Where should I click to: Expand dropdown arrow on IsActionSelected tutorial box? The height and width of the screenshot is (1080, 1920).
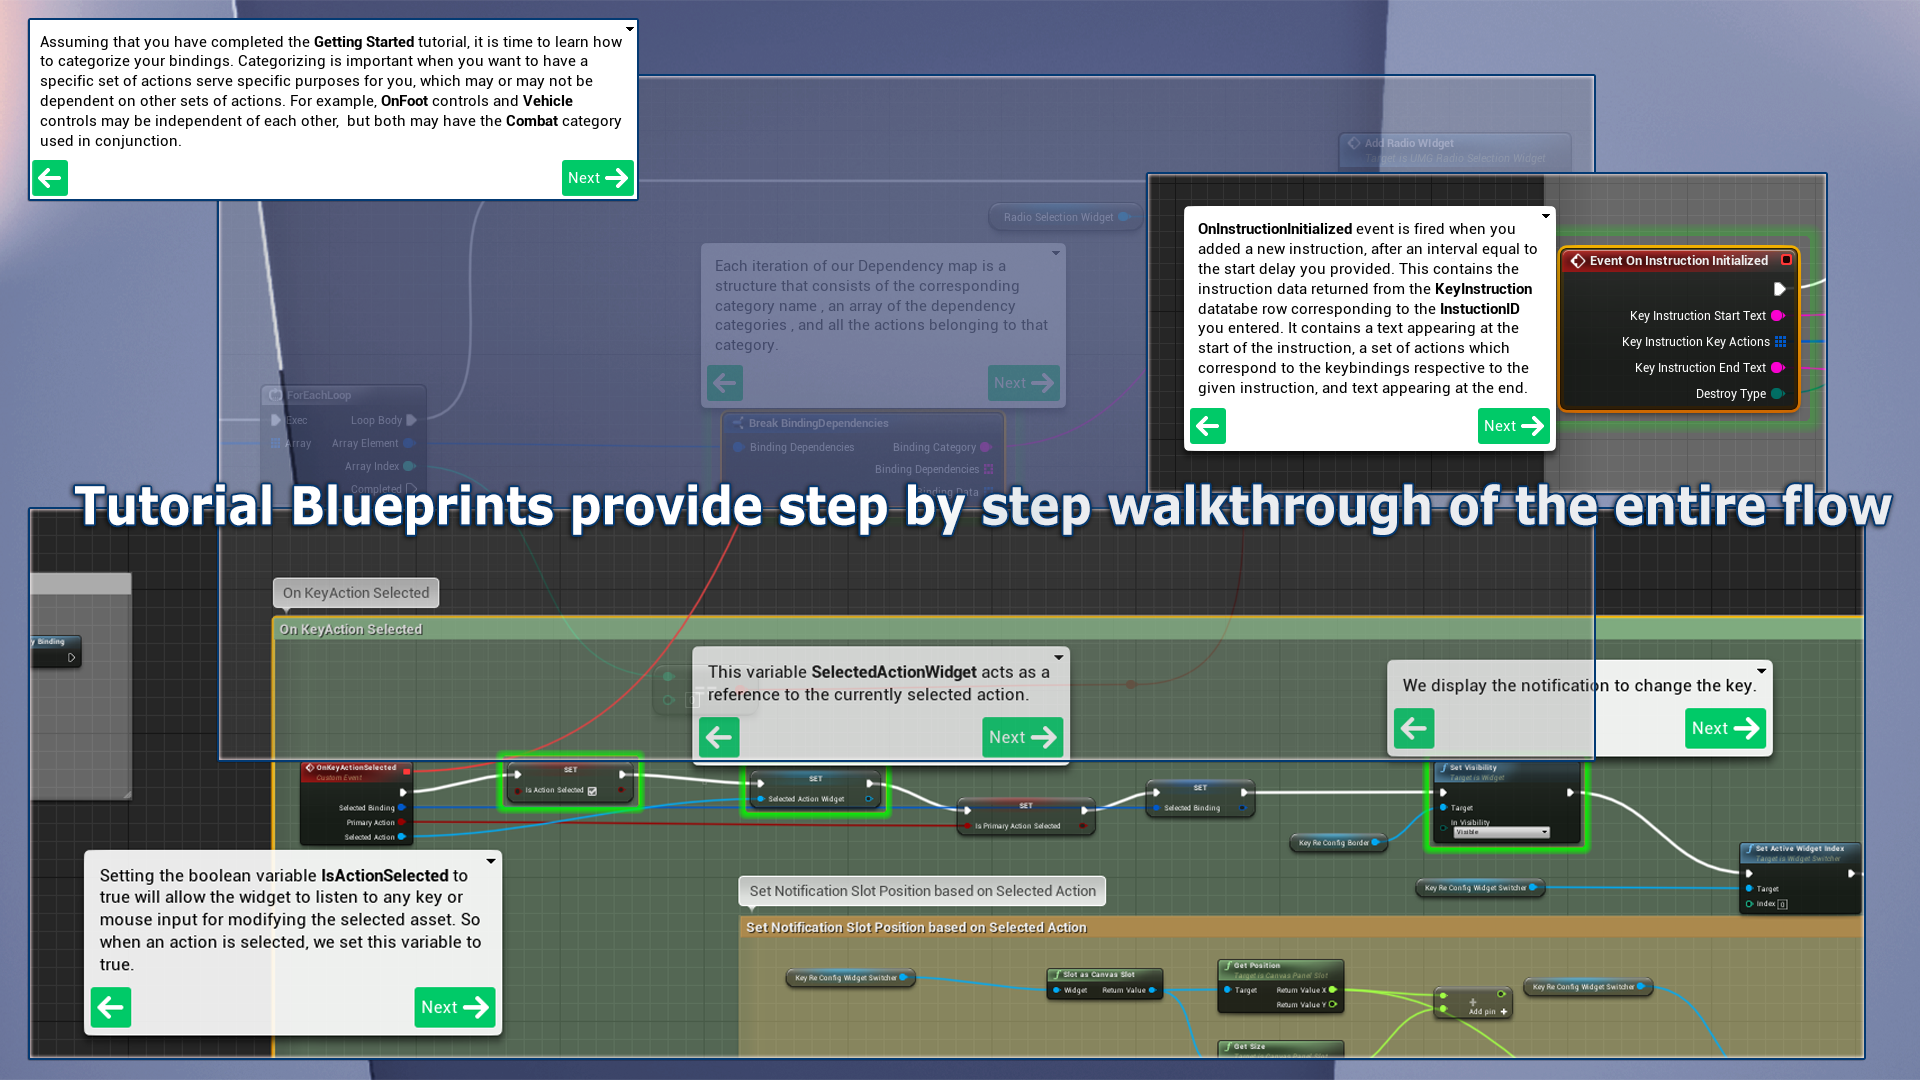491,861
